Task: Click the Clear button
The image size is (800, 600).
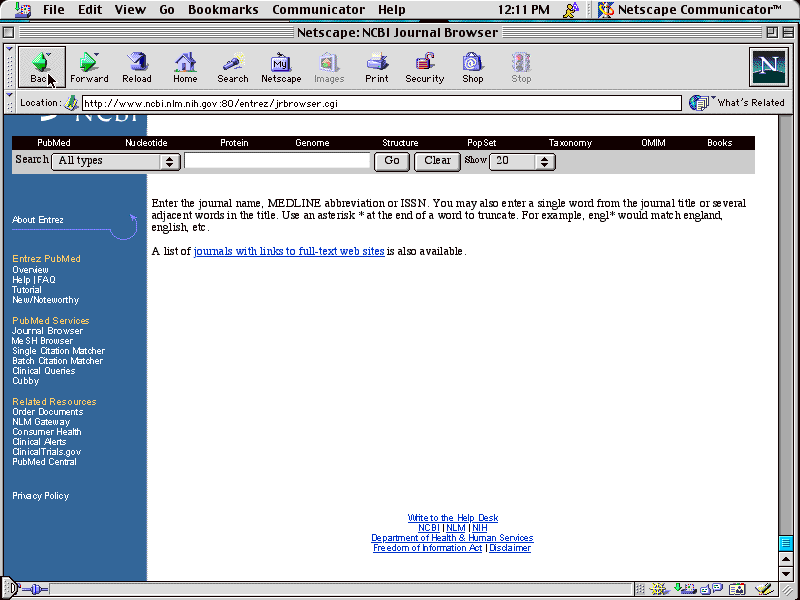Action: (437, 161)
